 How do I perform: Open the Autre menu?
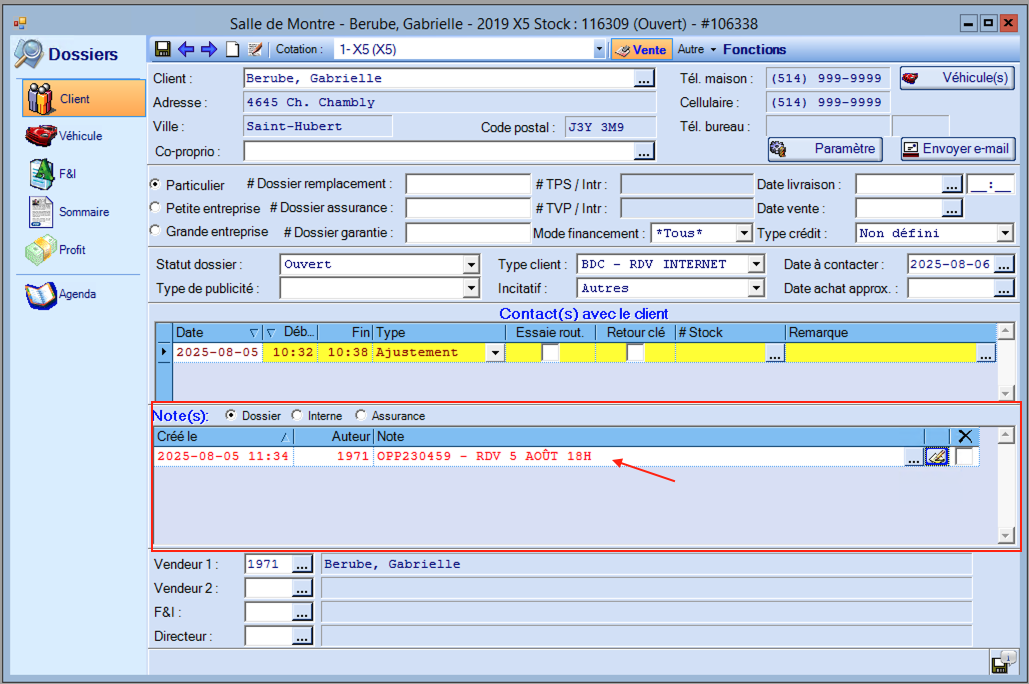[x=696, y=49]
